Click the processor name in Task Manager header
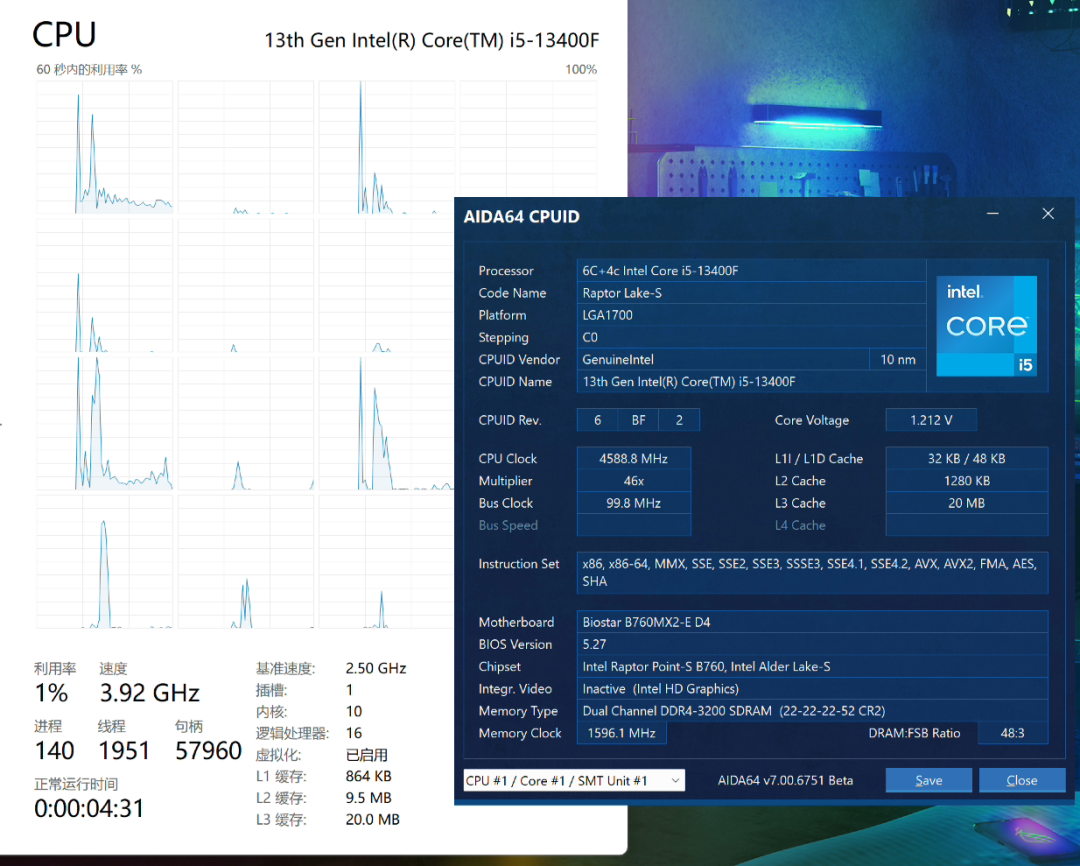The image size is (1080, 866). (432, 41)
